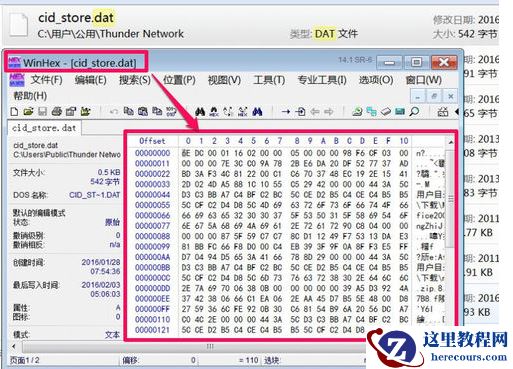Image resolution: width=513 pixels, height=369 pixels.
Task: Open the 视图(V) menu
Action: pyautogui.click(x=224, y=80)
